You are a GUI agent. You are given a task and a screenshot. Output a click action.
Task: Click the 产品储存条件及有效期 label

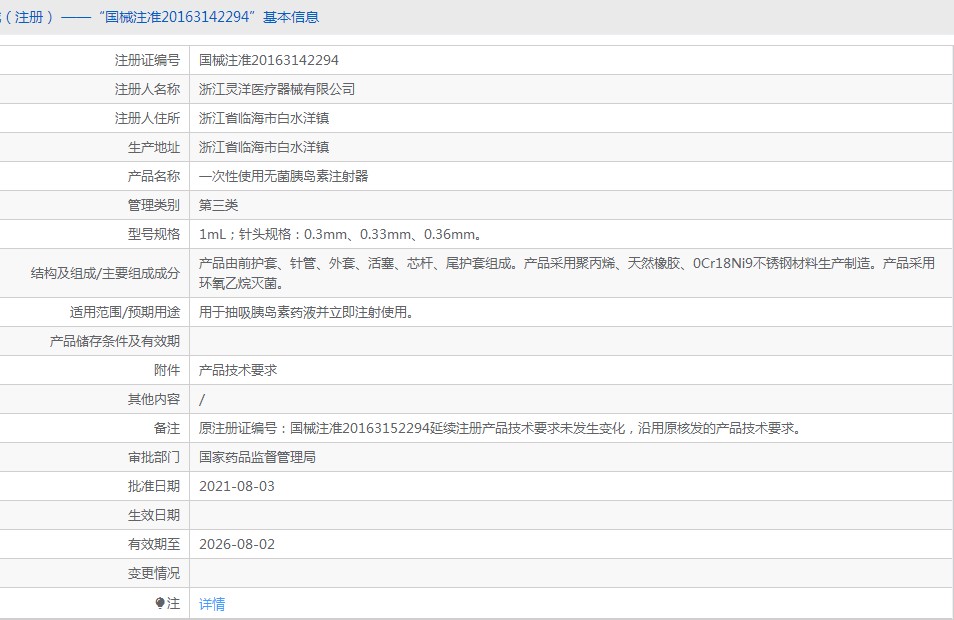pos(115,341)
